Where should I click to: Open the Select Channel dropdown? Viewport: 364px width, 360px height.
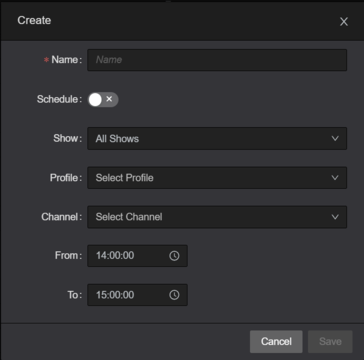[x=217, y=217]
